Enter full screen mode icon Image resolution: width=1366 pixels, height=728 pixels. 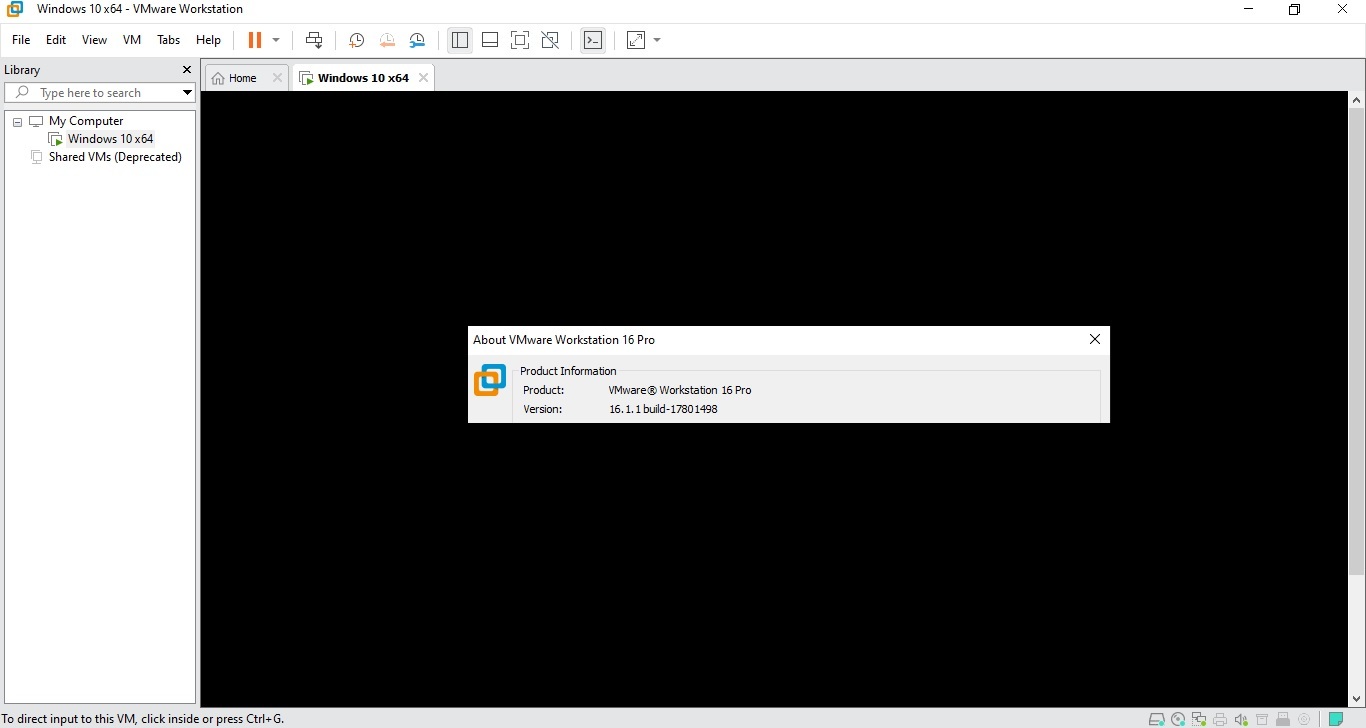pyautogui.click(x=520, y=40)
